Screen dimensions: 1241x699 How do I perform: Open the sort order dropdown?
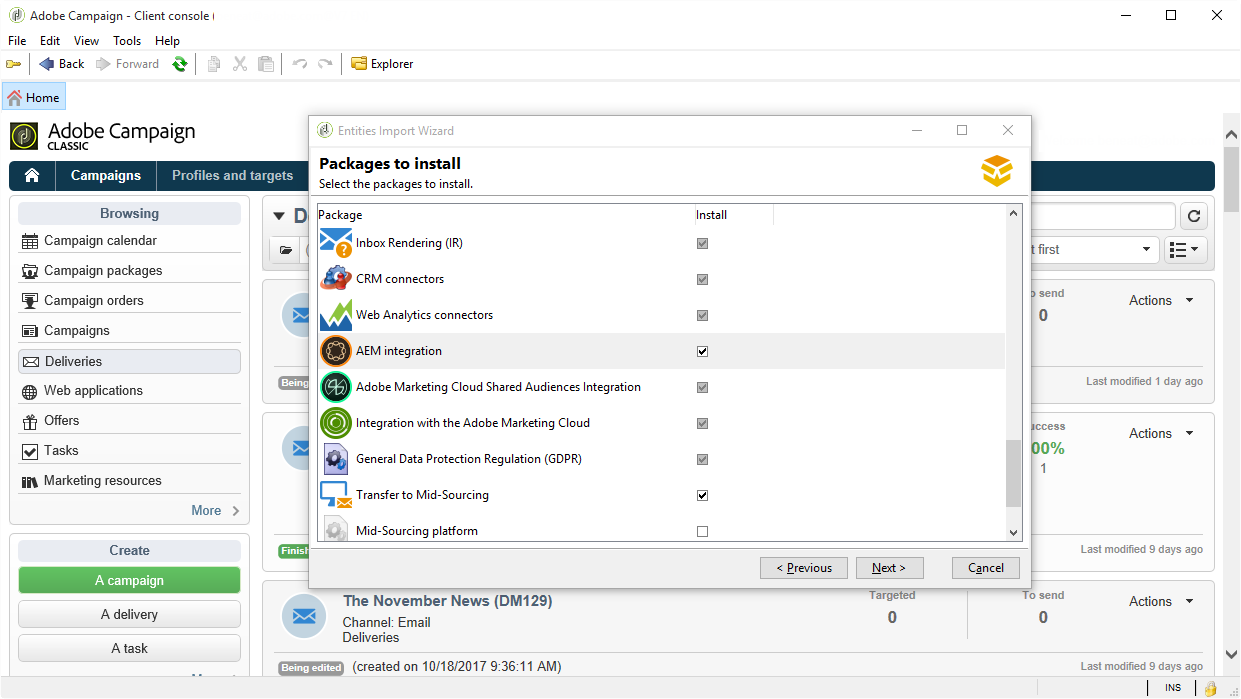point(1146,250)
